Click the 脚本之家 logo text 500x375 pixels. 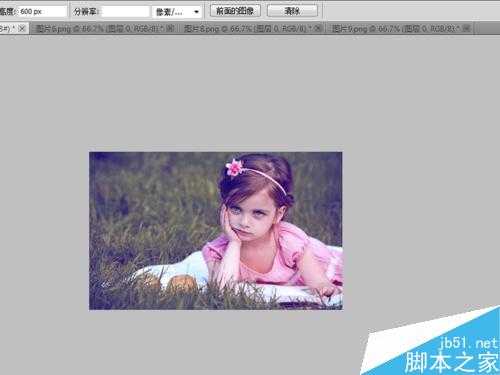(x=452, y=362)
